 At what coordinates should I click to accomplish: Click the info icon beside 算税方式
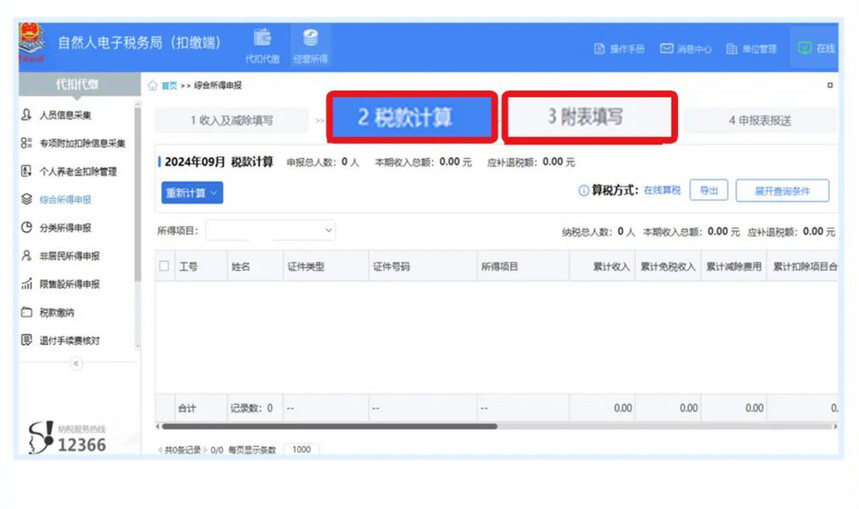(x=583, y=191)
